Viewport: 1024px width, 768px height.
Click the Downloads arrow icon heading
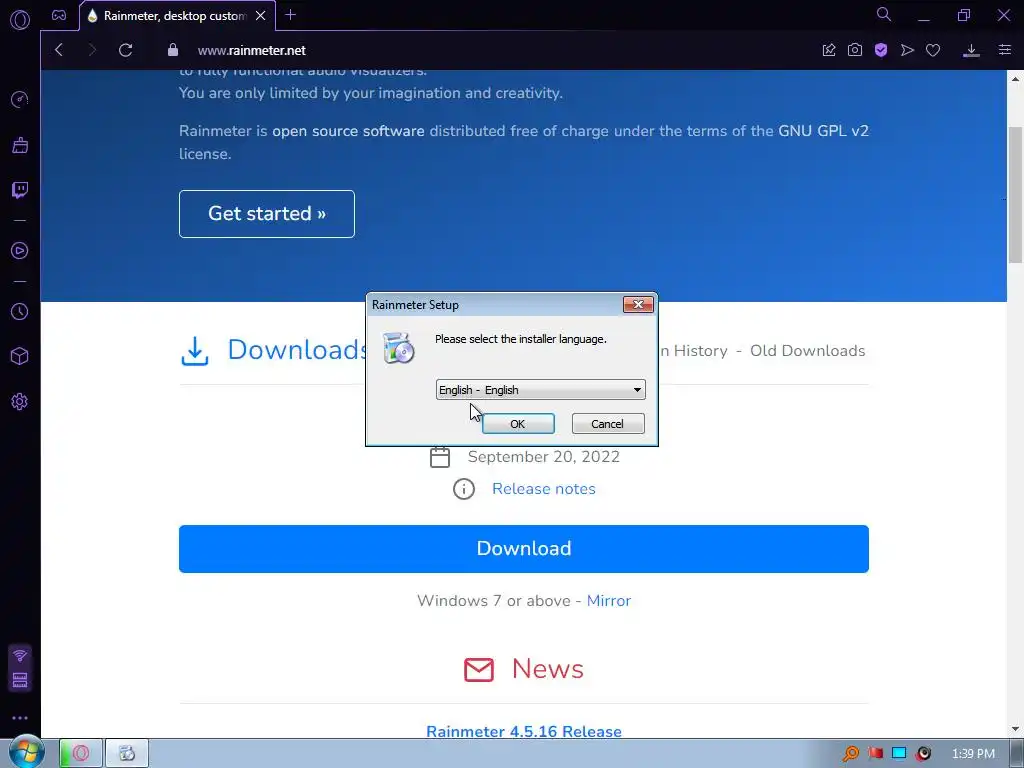tap(195, 351)
